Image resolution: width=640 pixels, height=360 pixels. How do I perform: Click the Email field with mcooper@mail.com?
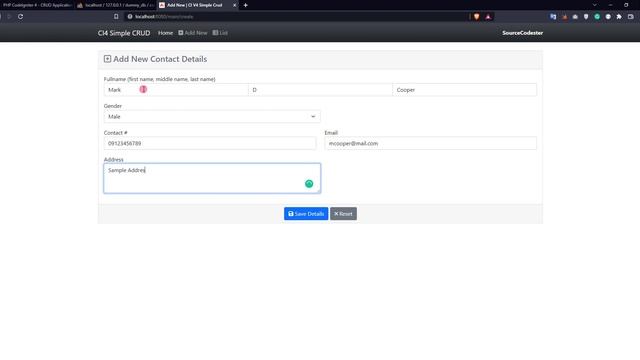click(x=431, y=143)
